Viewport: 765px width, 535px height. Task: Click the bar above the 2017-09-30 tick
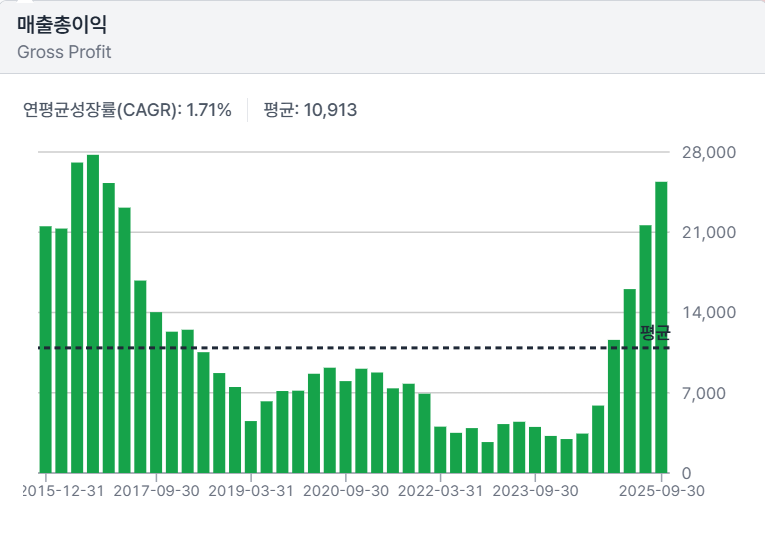point(156,392)
